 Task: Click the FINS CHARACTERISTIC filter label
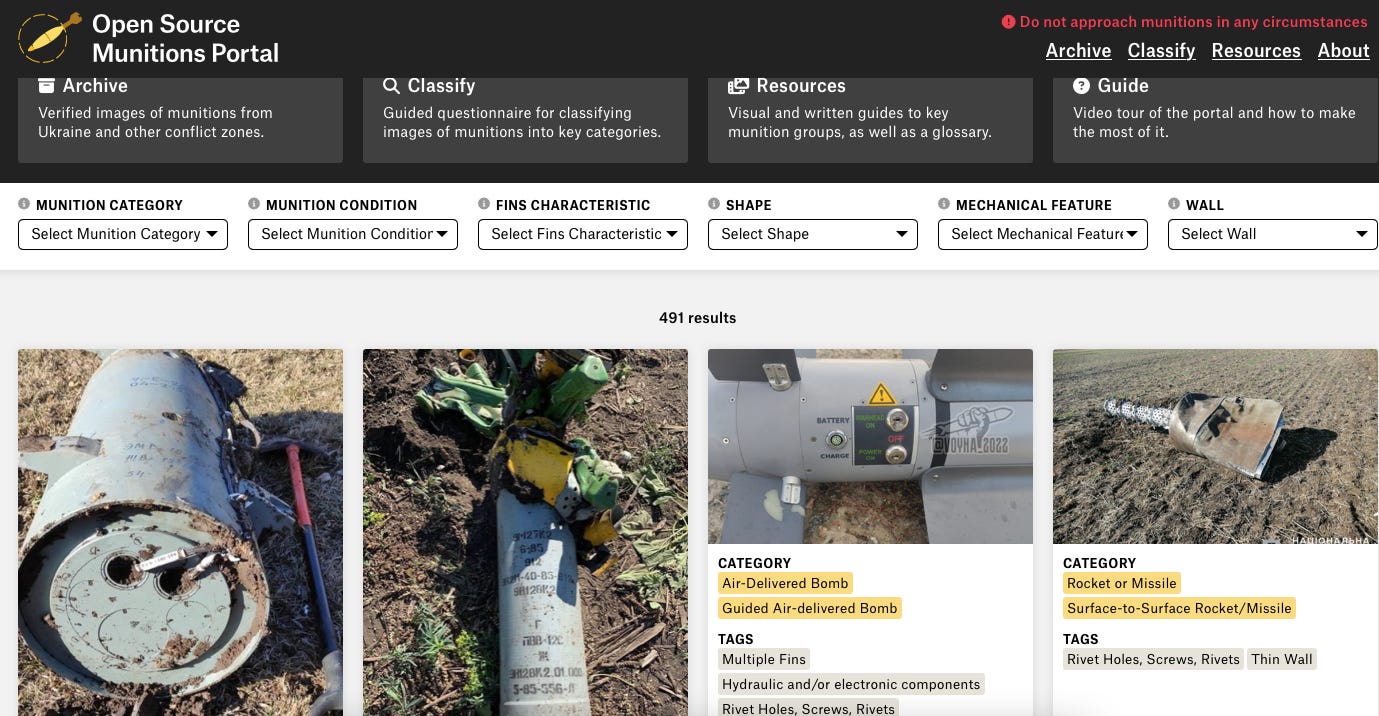coord(573,205)
